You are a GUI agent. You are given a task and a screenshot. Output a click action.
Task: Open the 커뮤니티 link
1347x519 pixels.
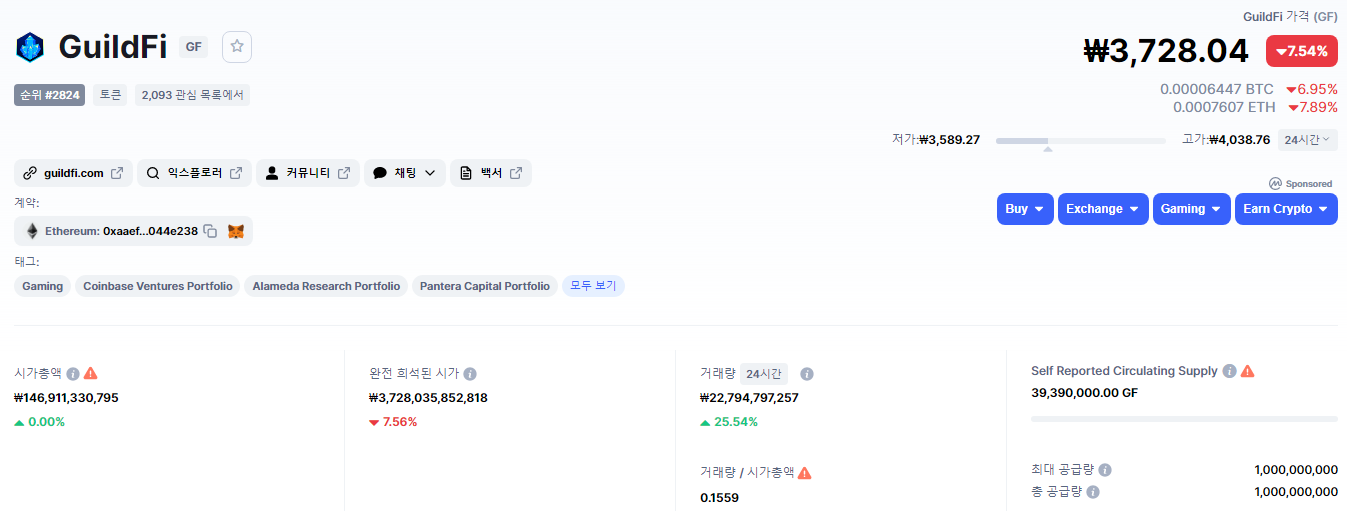pos(308,173)
